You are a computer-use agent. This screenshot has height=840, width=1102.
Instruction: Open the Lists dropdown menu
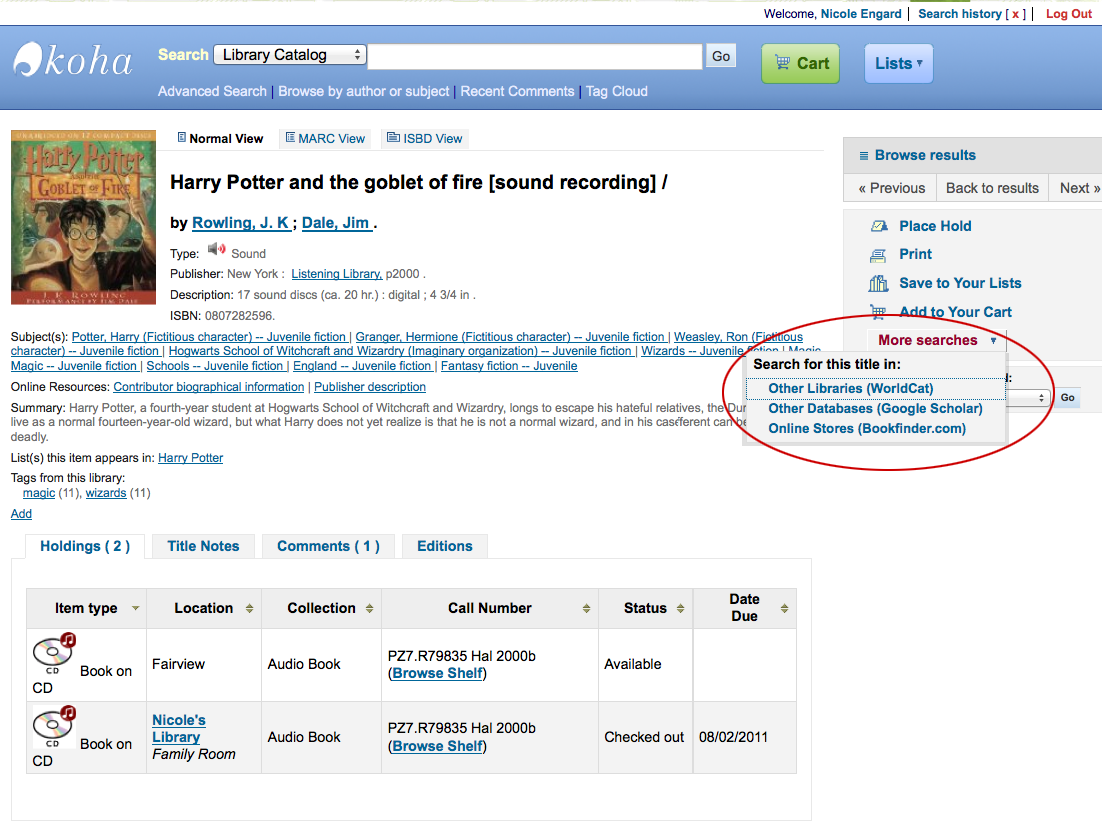coord(898,63)
